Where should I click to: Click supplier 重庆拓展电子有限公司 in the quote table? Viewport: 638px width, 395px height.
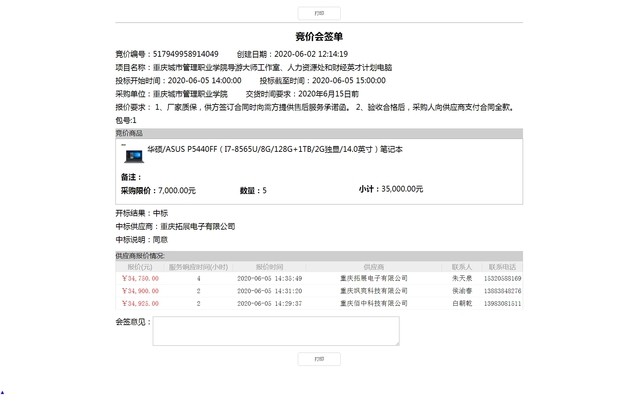click(374, 278)
